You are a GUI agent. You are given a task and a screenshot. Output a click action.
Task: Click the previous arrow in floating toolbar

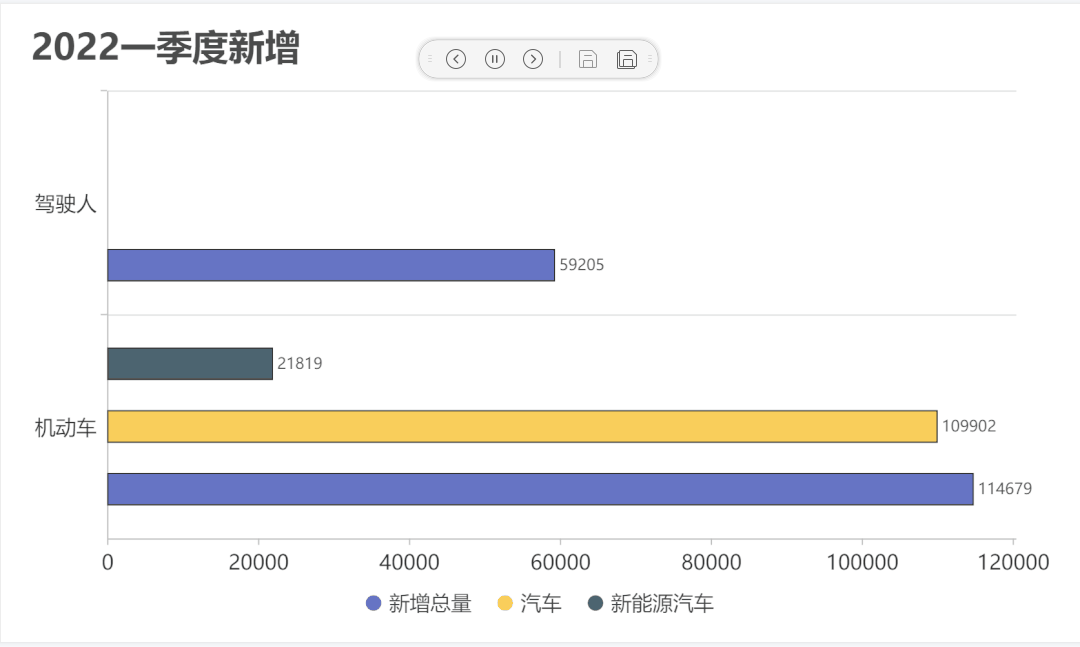point(456,59)
